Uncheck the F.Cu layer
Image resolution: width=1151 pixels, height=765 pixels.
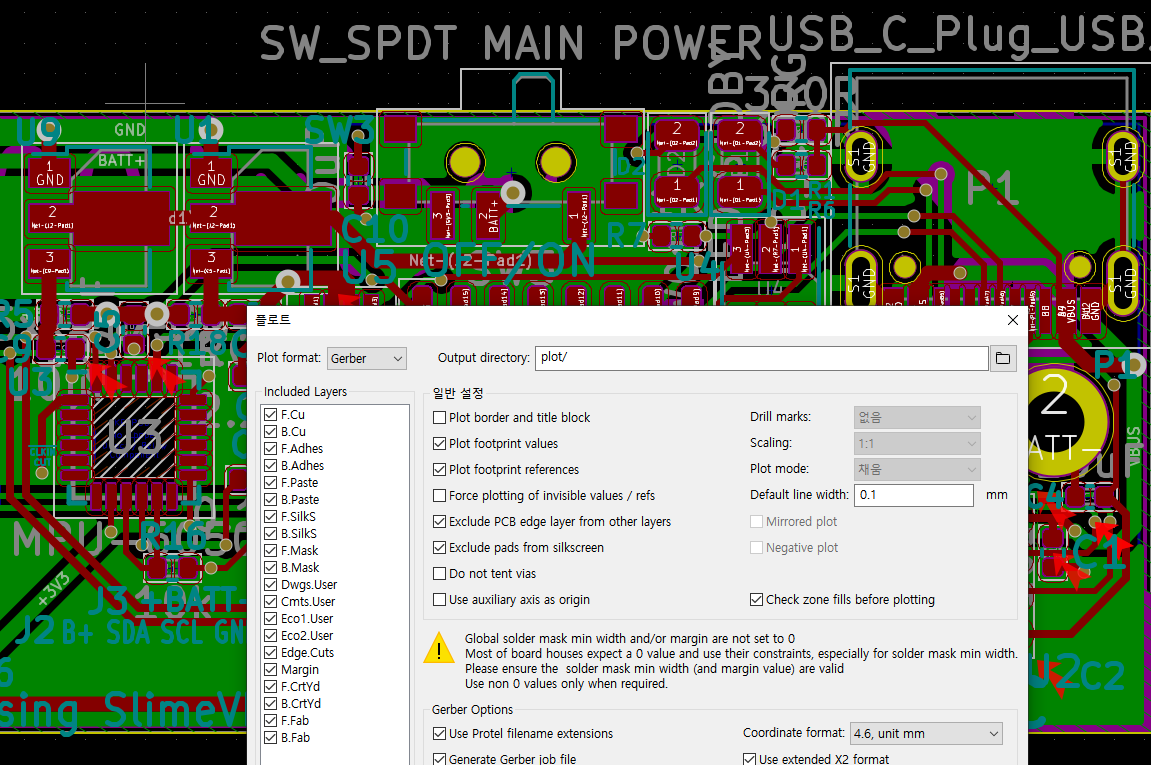tap(270, 415)
